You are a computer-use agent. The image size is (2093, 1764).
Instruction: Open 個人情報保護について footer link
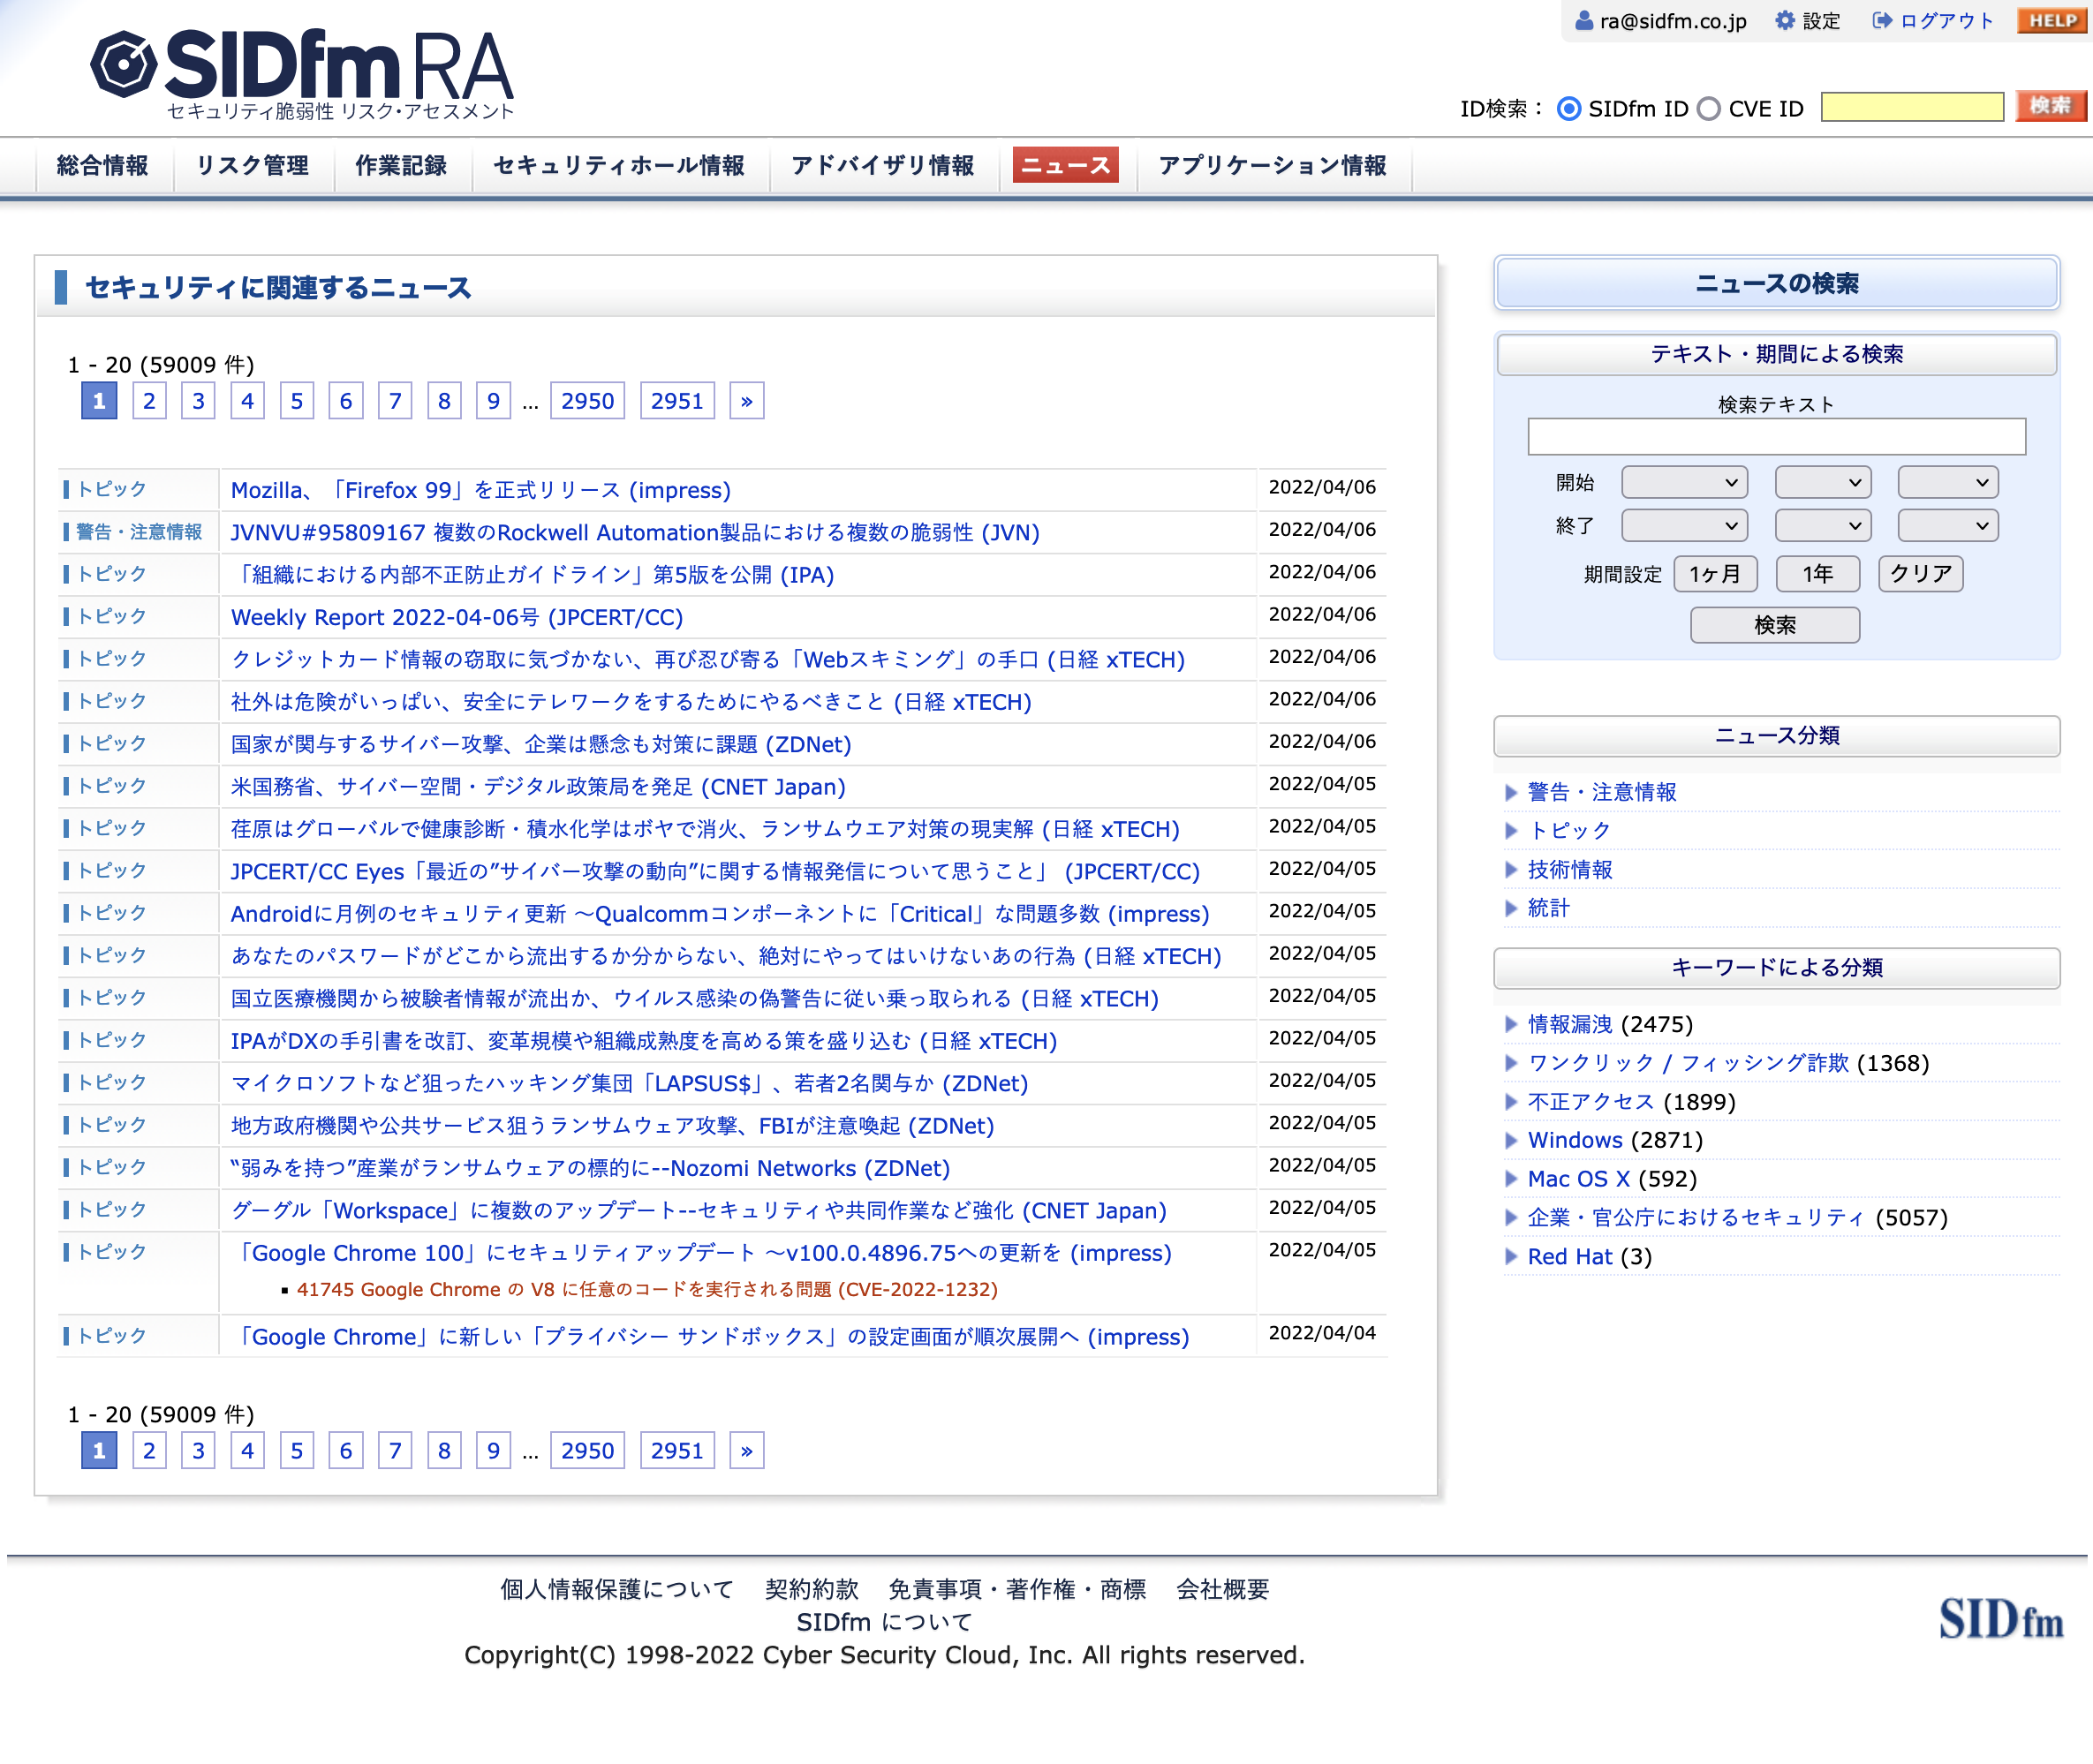pos(617,1590)
